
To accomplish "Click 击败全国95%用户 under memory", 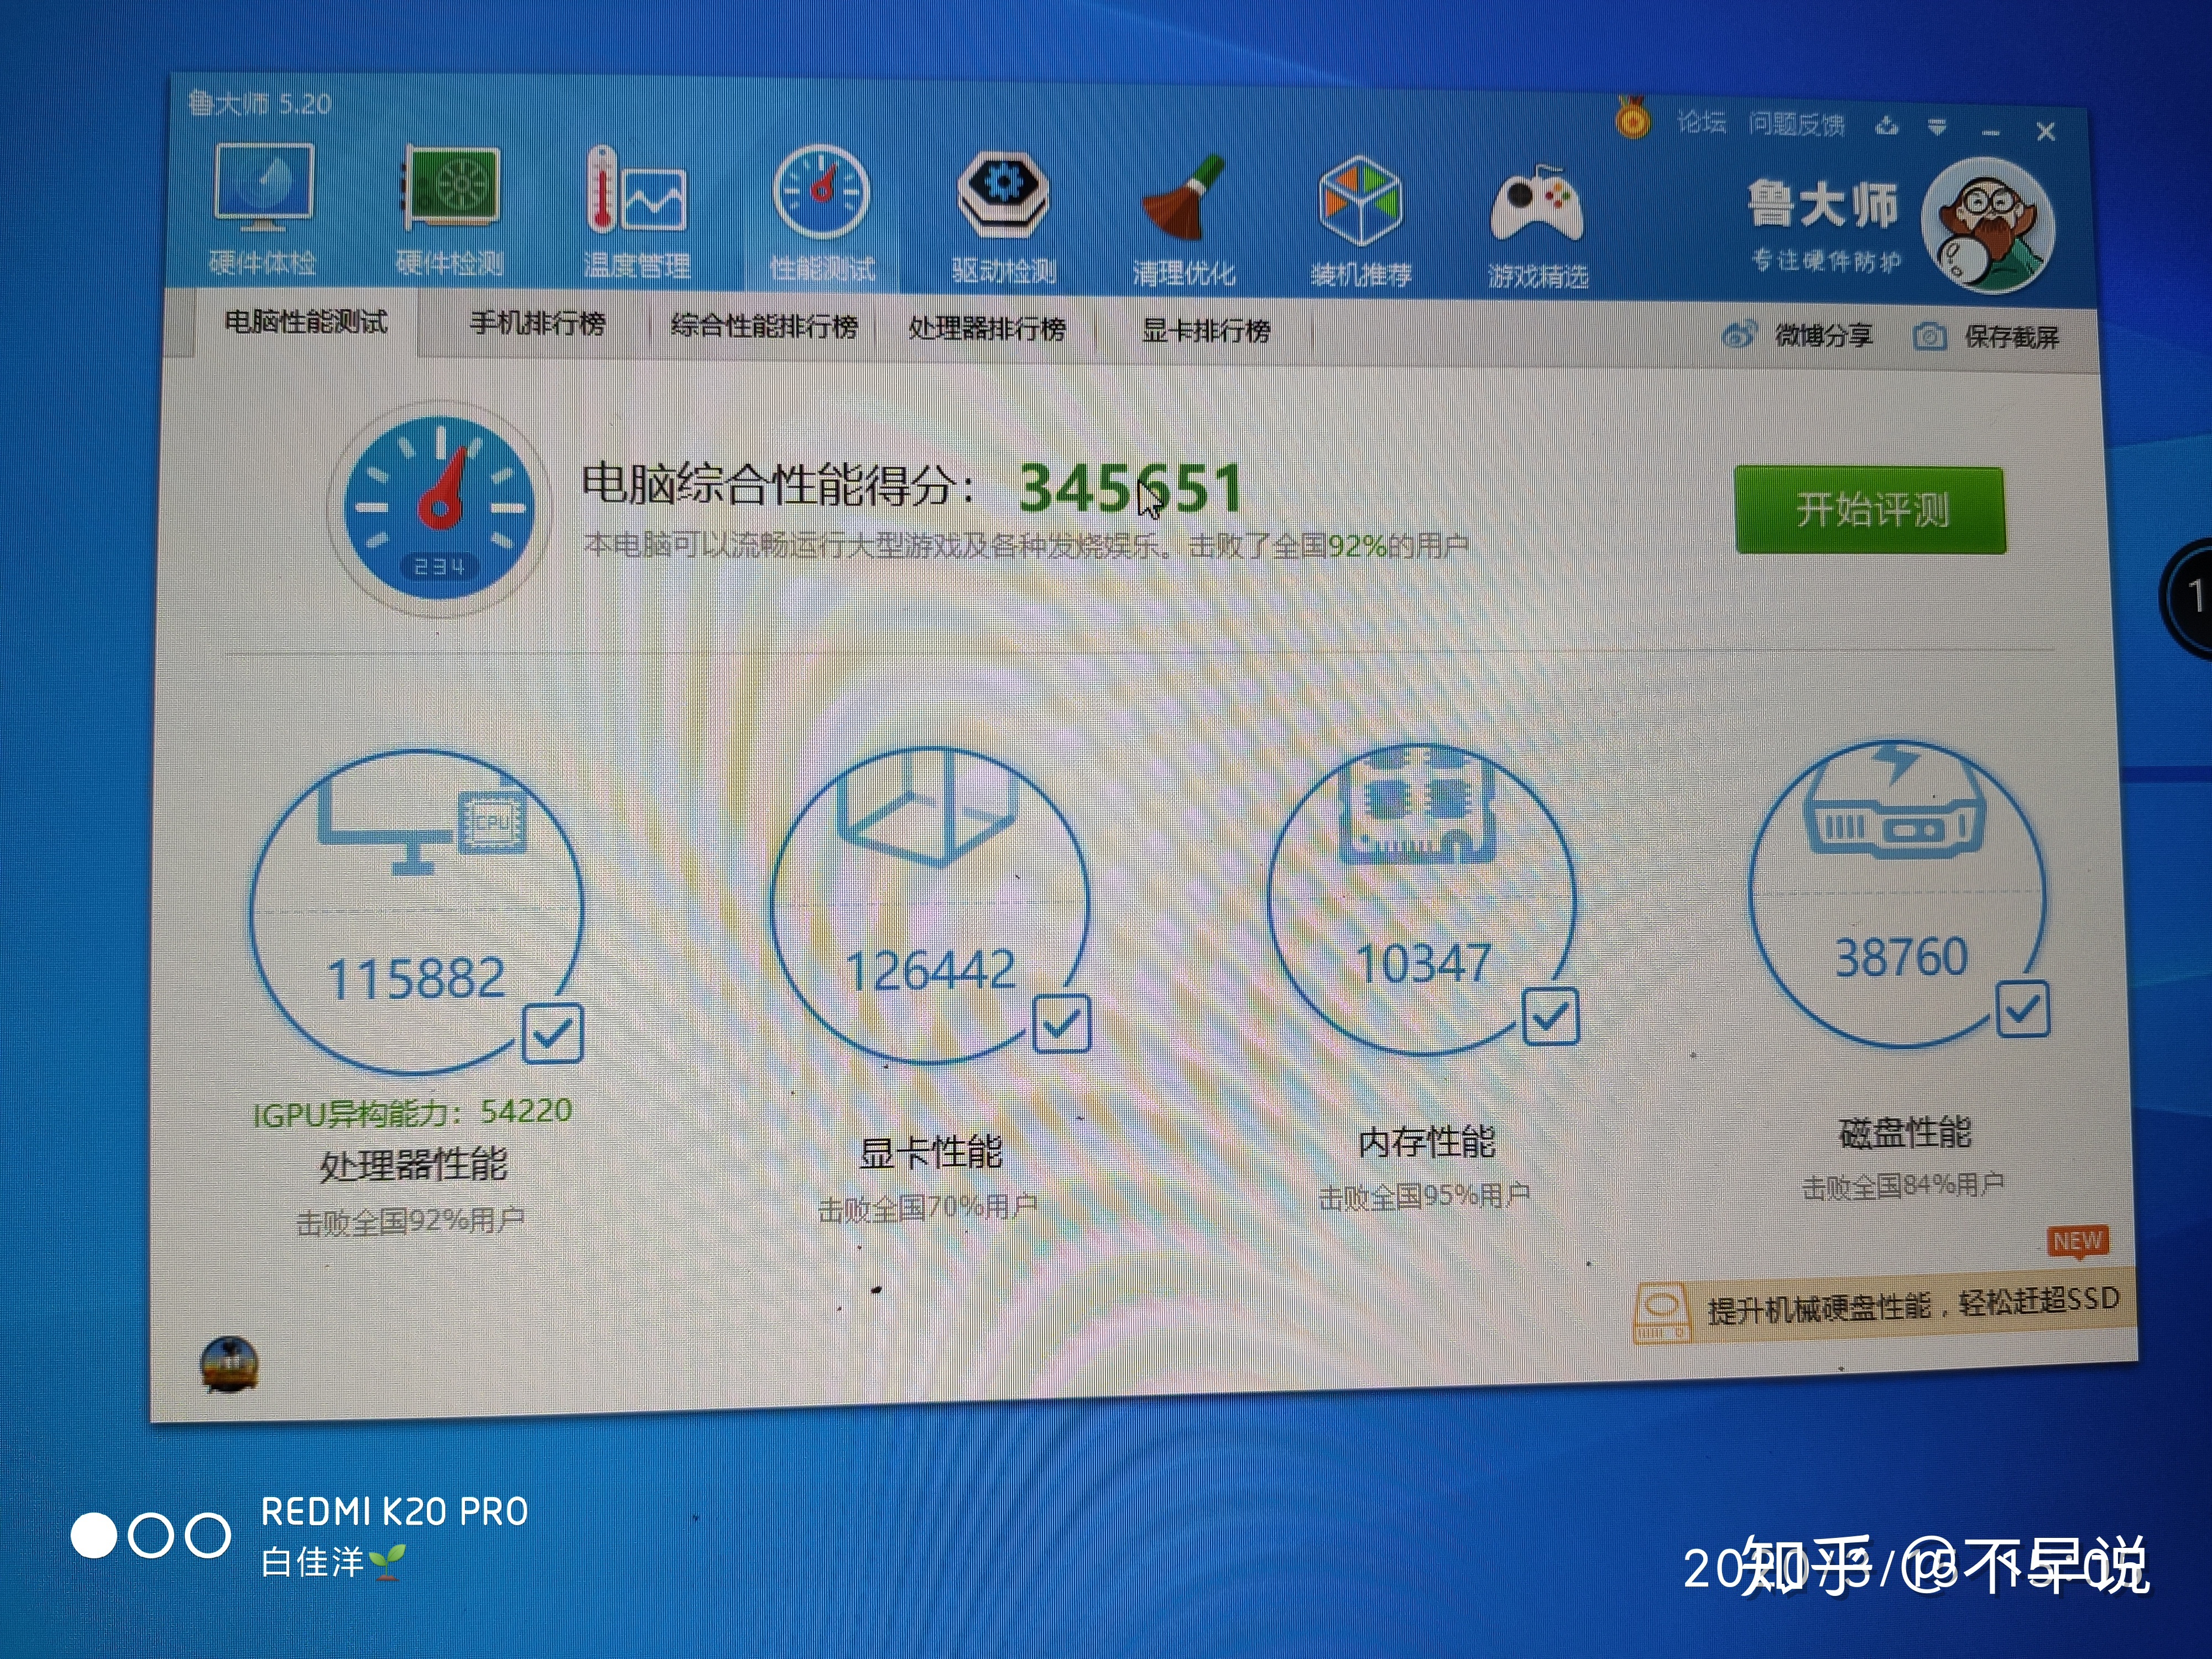I will (x=1424, y=1196).
